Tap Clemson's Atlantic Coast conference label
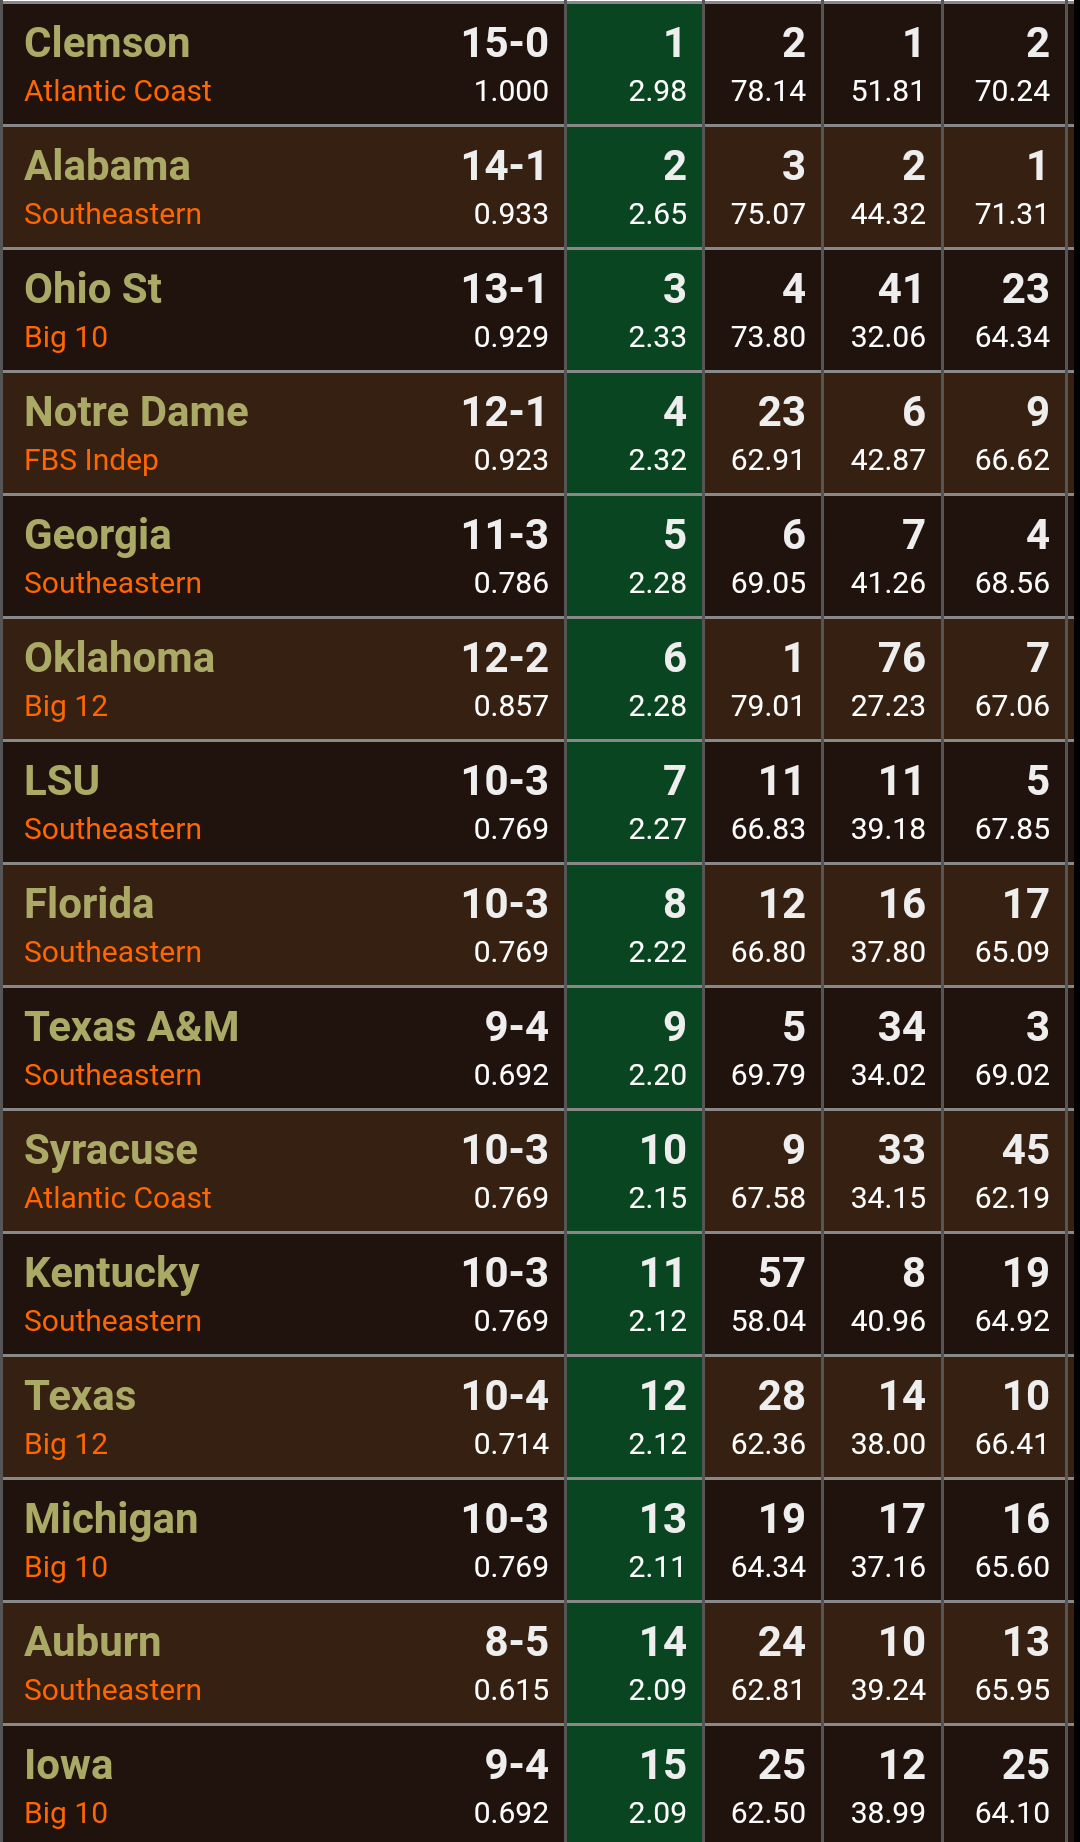Screen dimensions: 1080x1842 (x=118, y=91)
